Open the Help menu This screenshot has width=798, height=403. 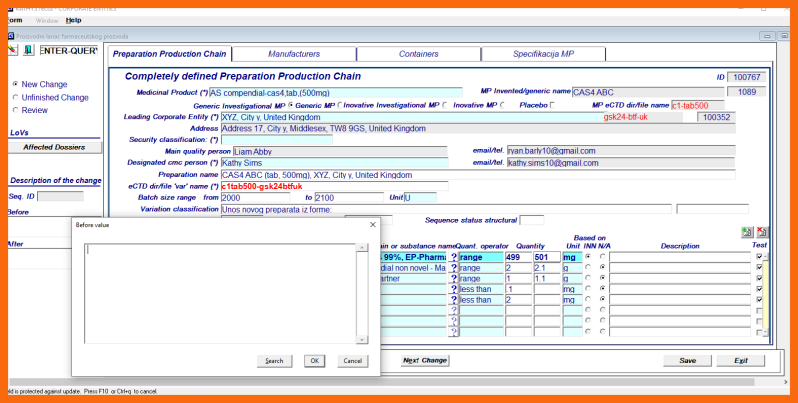(x=74, y=20)
